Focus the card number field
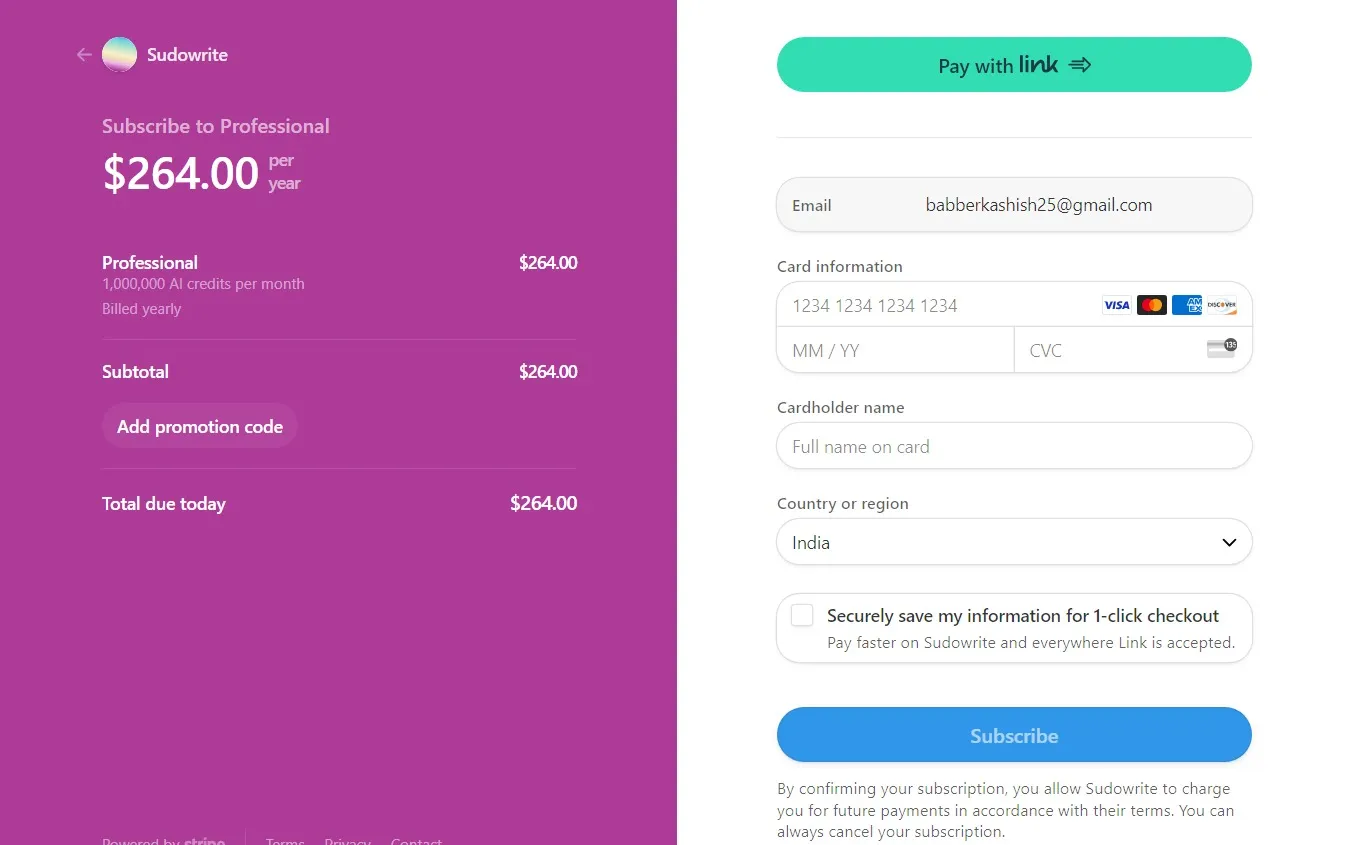The image size is (1367, 845). point(940,305)
